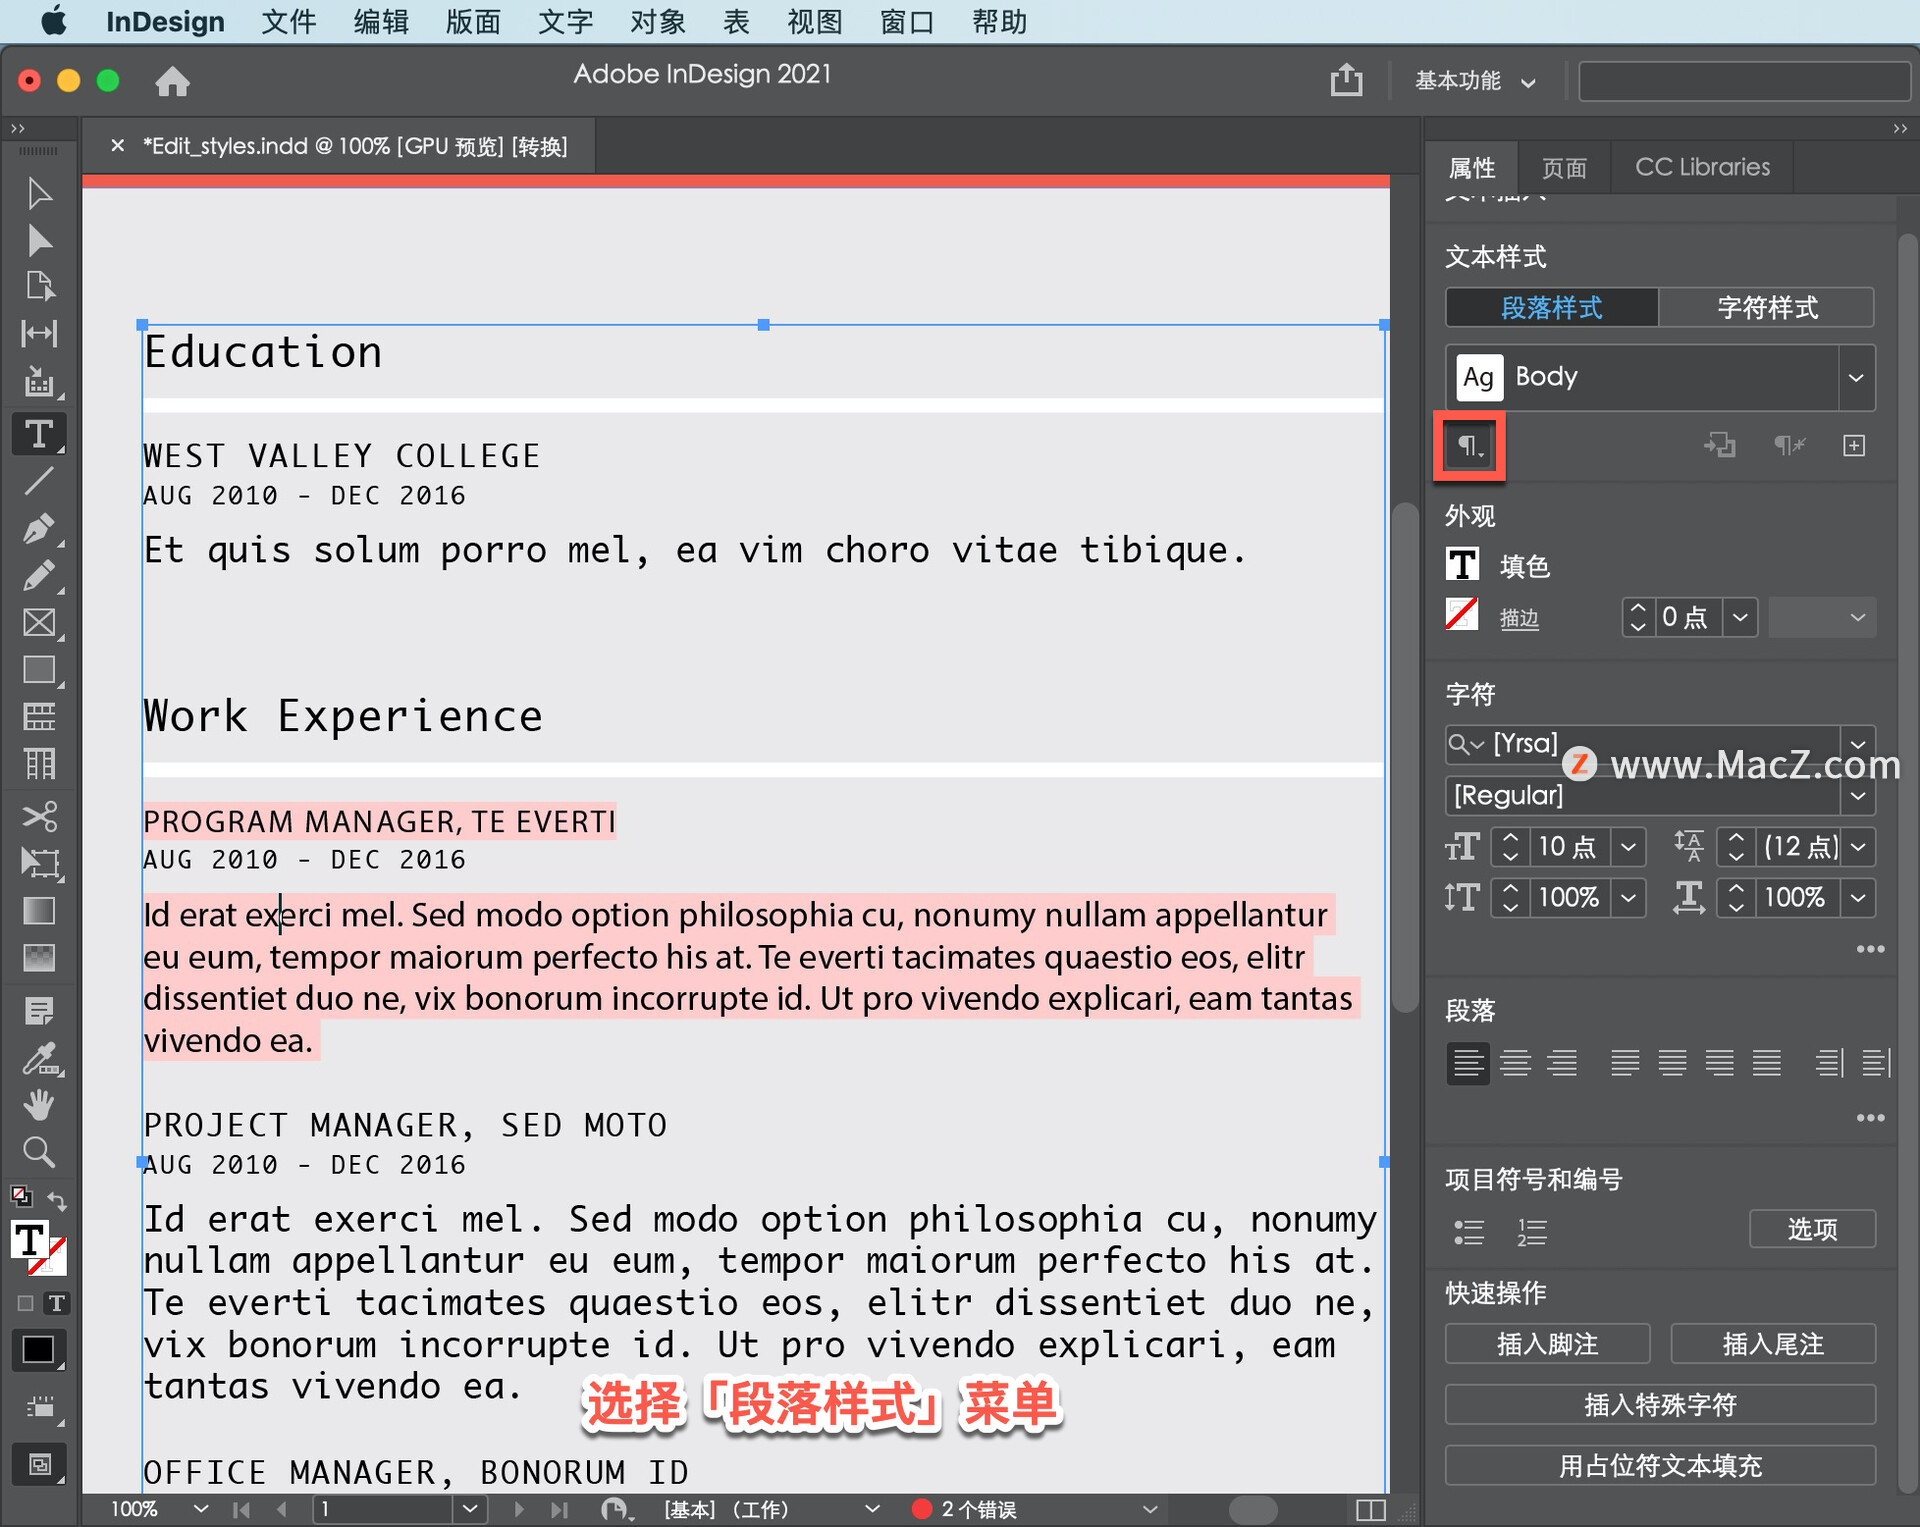The height and width of the screenshot is (1527, 1920).
Task: Select the Hand tool
Action: click(39, 1105)
